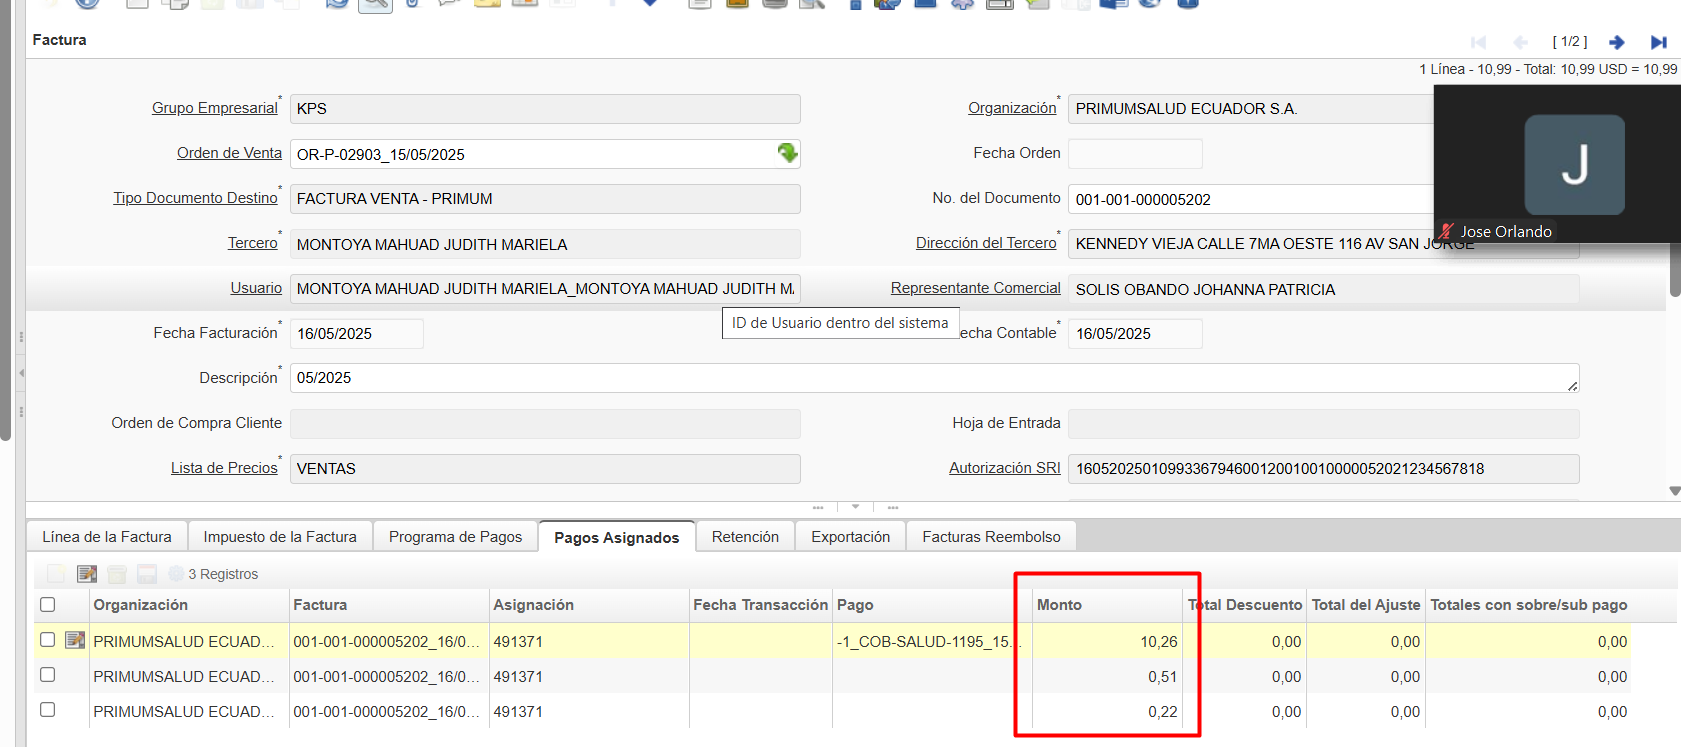Viewport: 1681px width, 747px height.
Task: Switch to the Retención tab
Action: coord(745,537)
